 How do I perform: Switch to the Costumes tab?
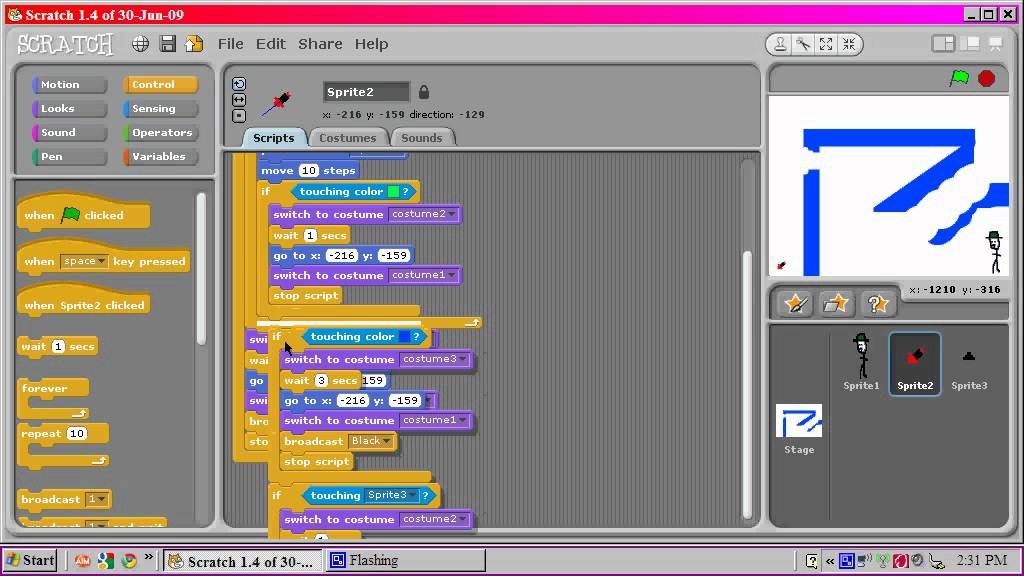(x=348, y=138)
